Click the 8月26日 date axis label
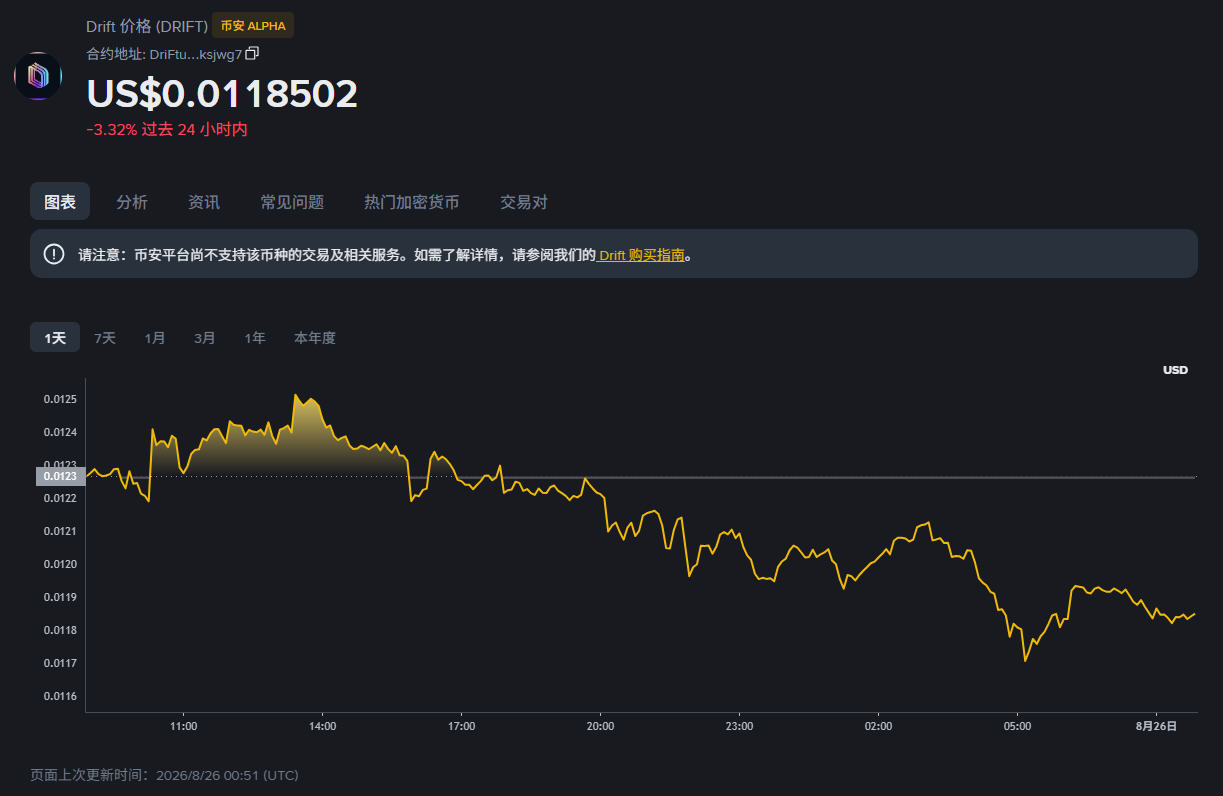 [1158, 726]
